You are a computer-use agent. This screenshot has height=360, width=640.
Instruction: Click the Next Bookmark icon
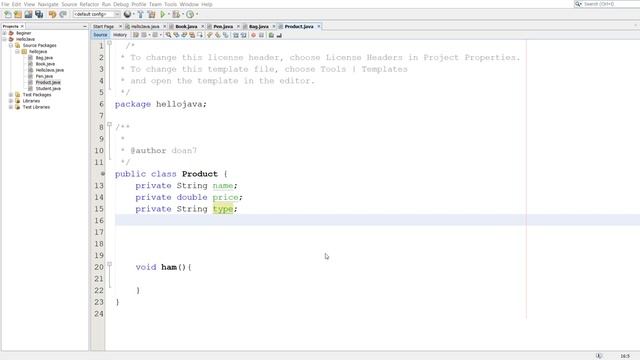(217, 35)
